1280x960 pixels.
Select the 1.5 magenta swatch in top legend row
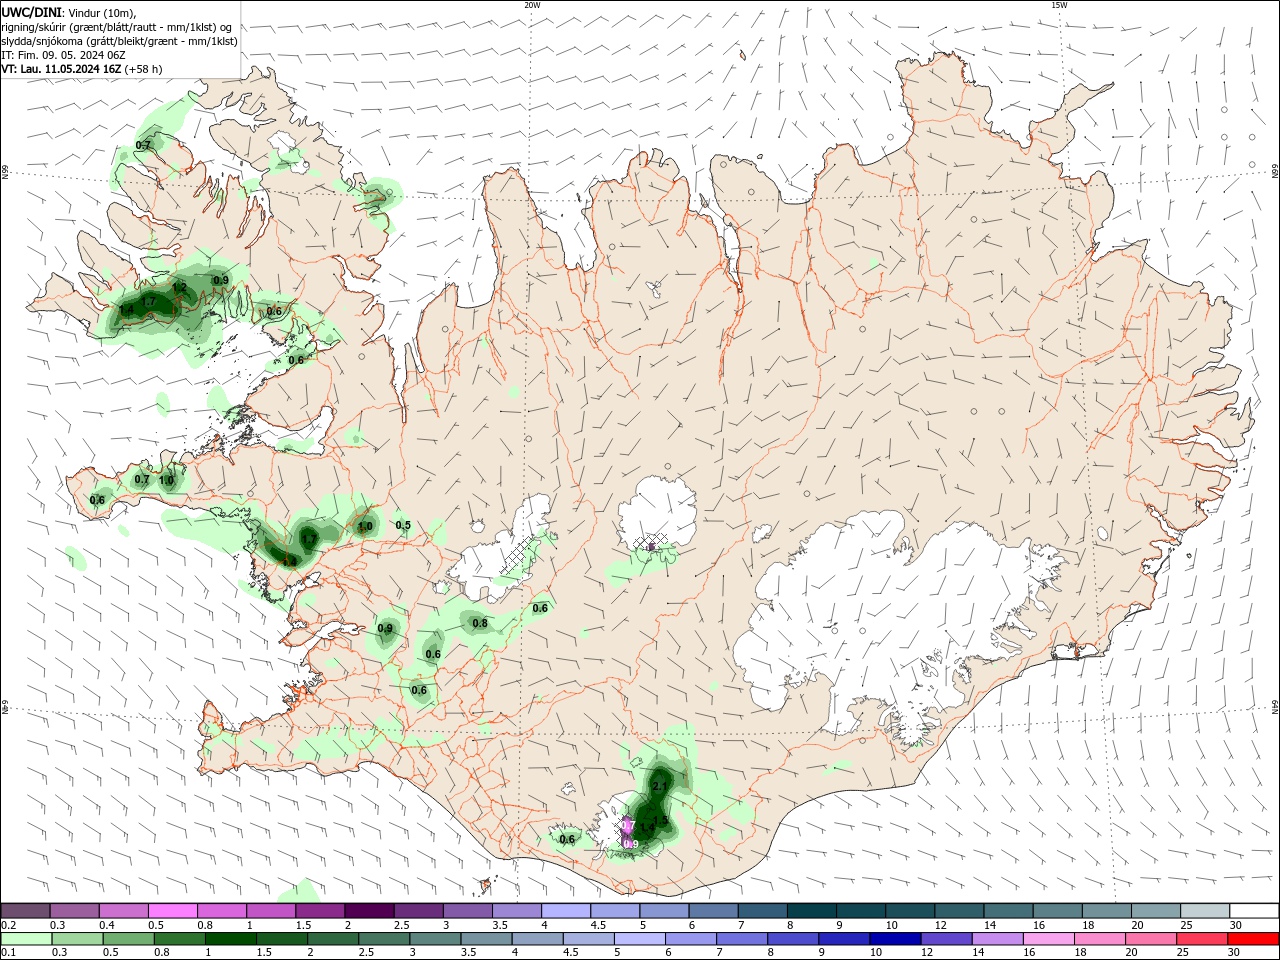(x=320, y=911)
